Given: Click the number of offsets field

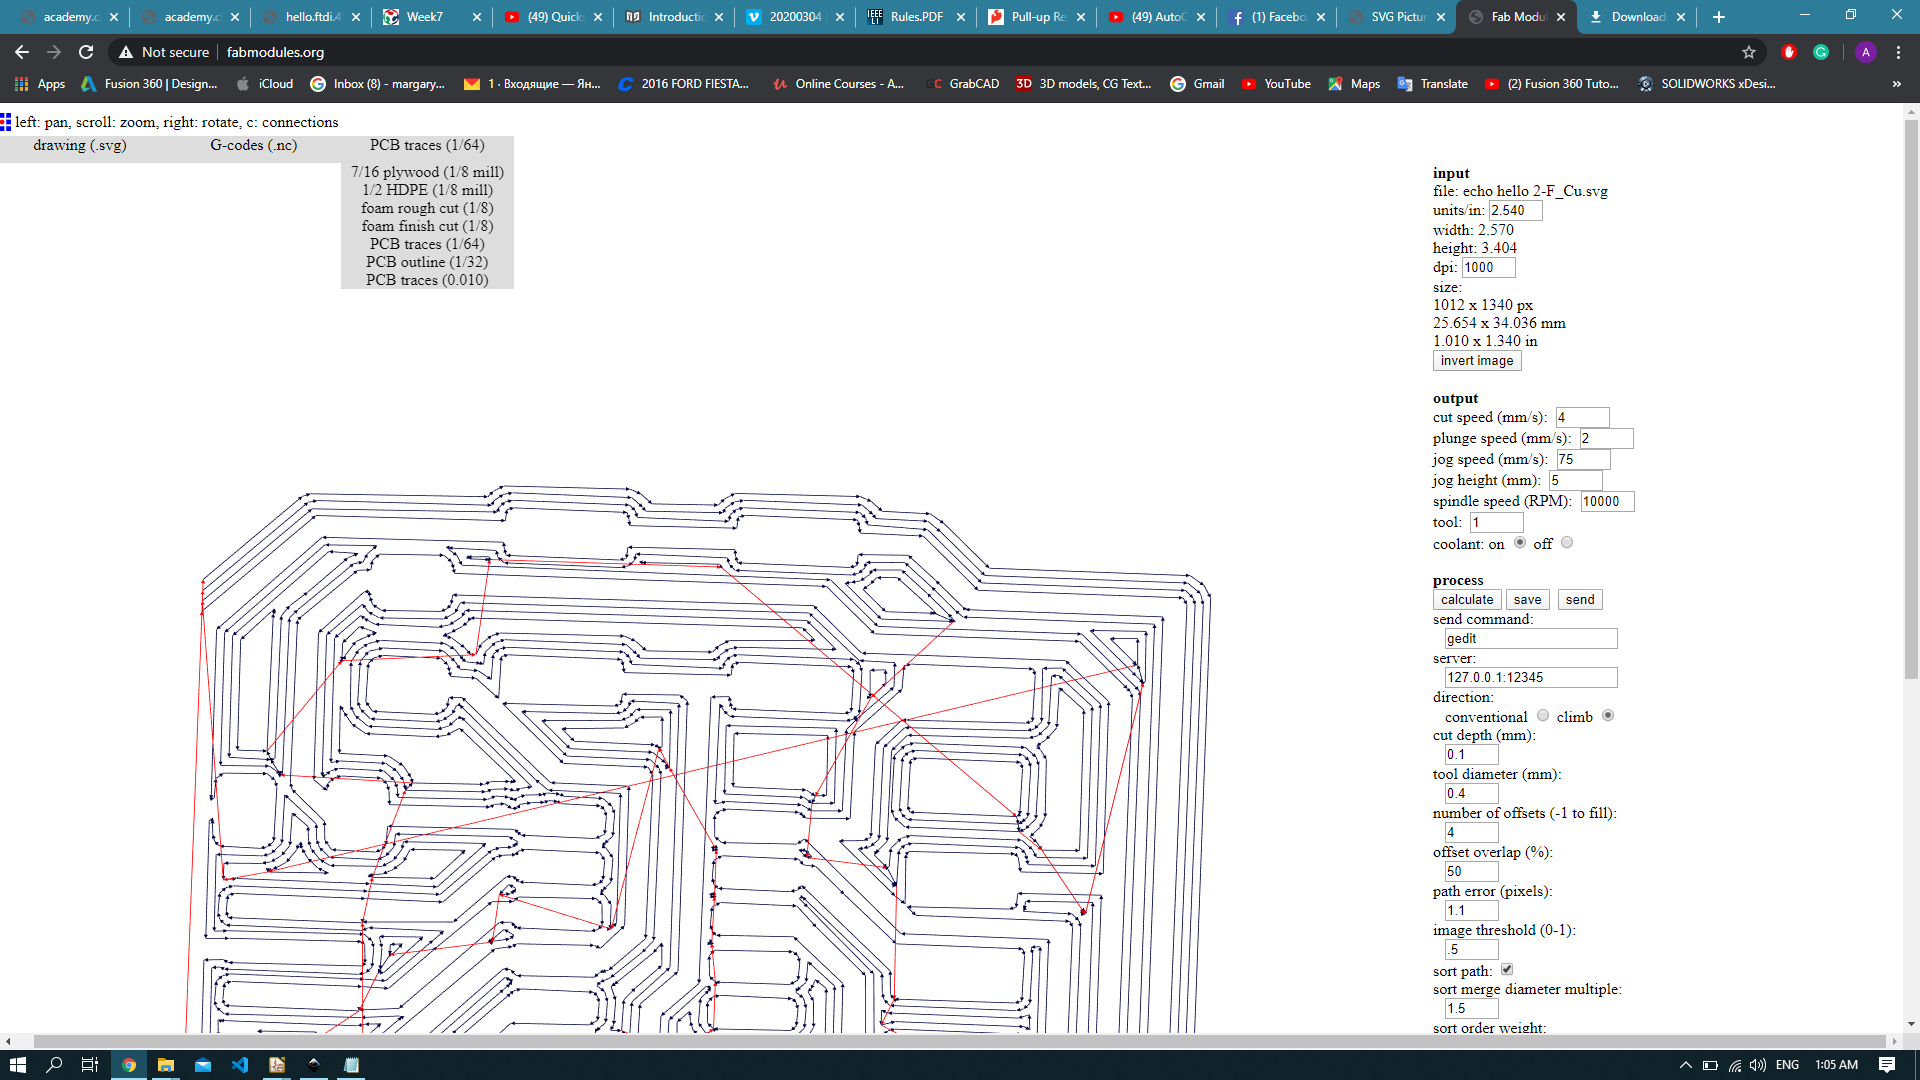Looking at the screenshot, I should 1472,833.
